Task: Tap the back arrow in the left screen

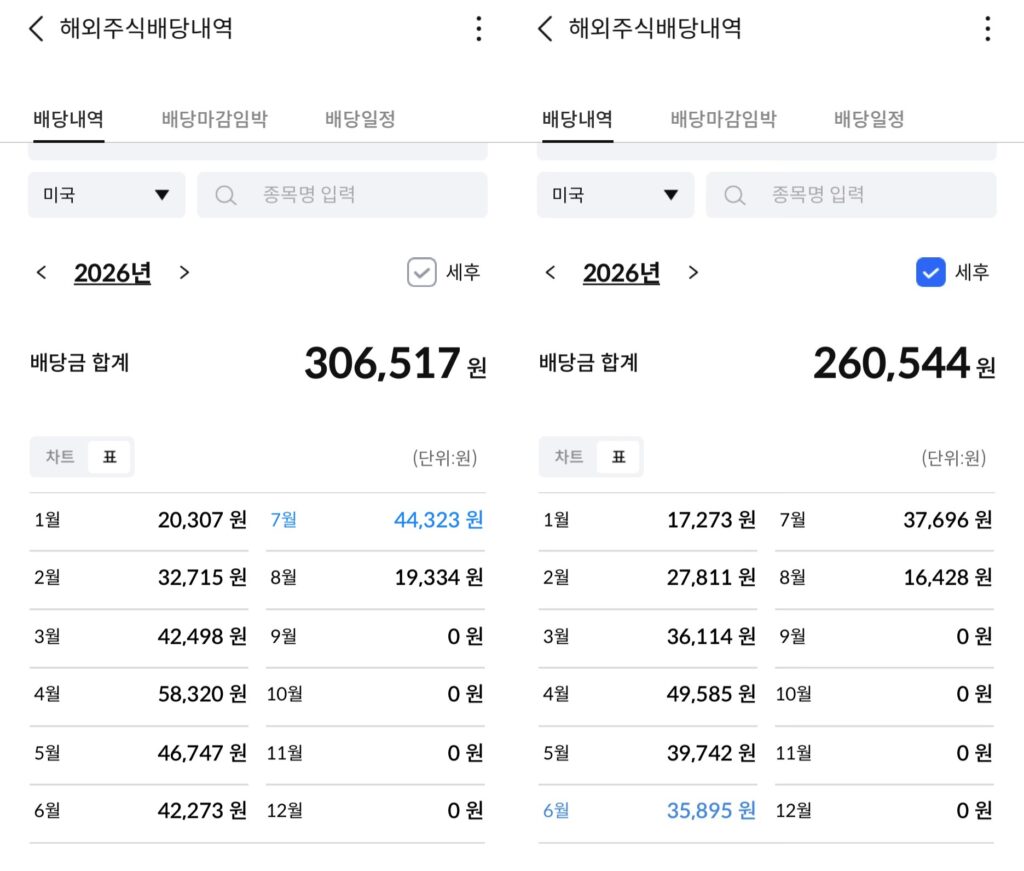Action: [37, 29]
